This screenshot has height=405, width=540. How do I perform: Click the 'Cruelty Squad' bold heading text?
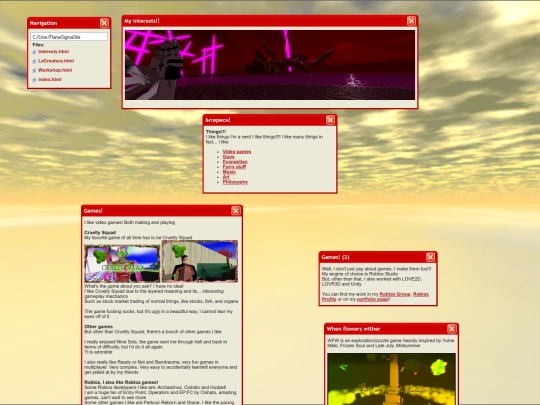pos(100,232)
